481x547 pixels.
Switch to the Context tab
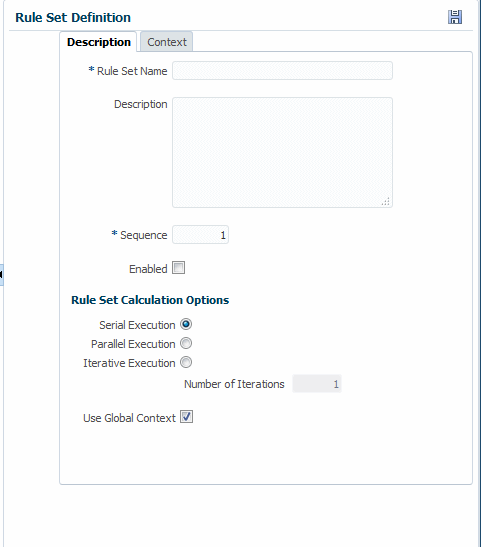tap(167, 42)
